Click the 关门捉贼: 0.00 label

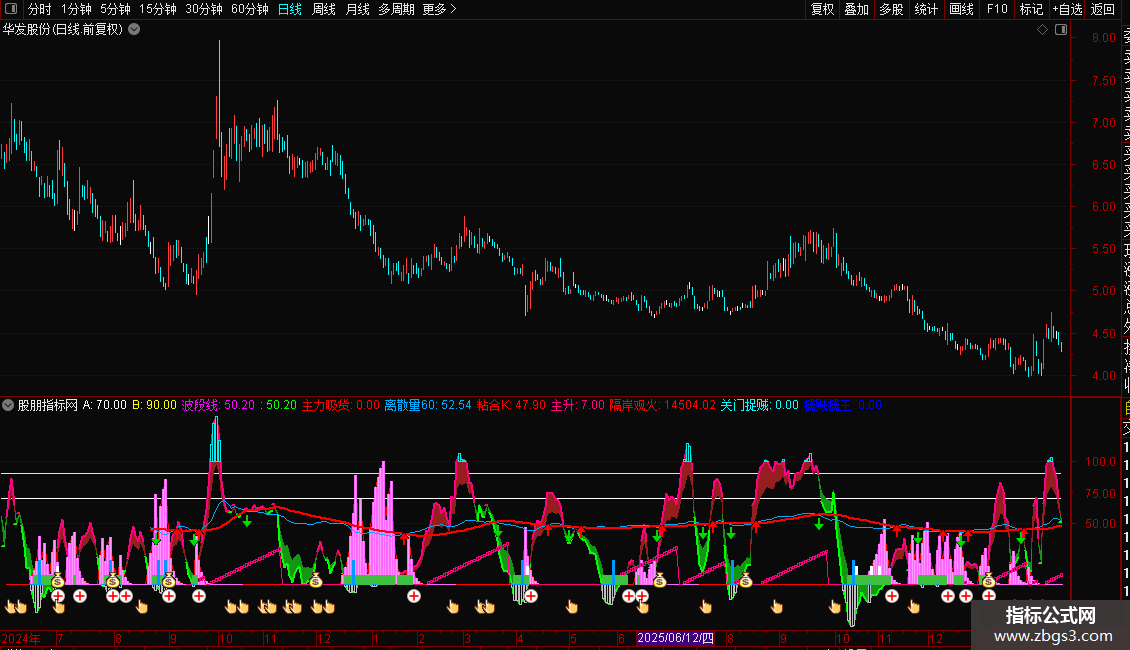point(760,405)
